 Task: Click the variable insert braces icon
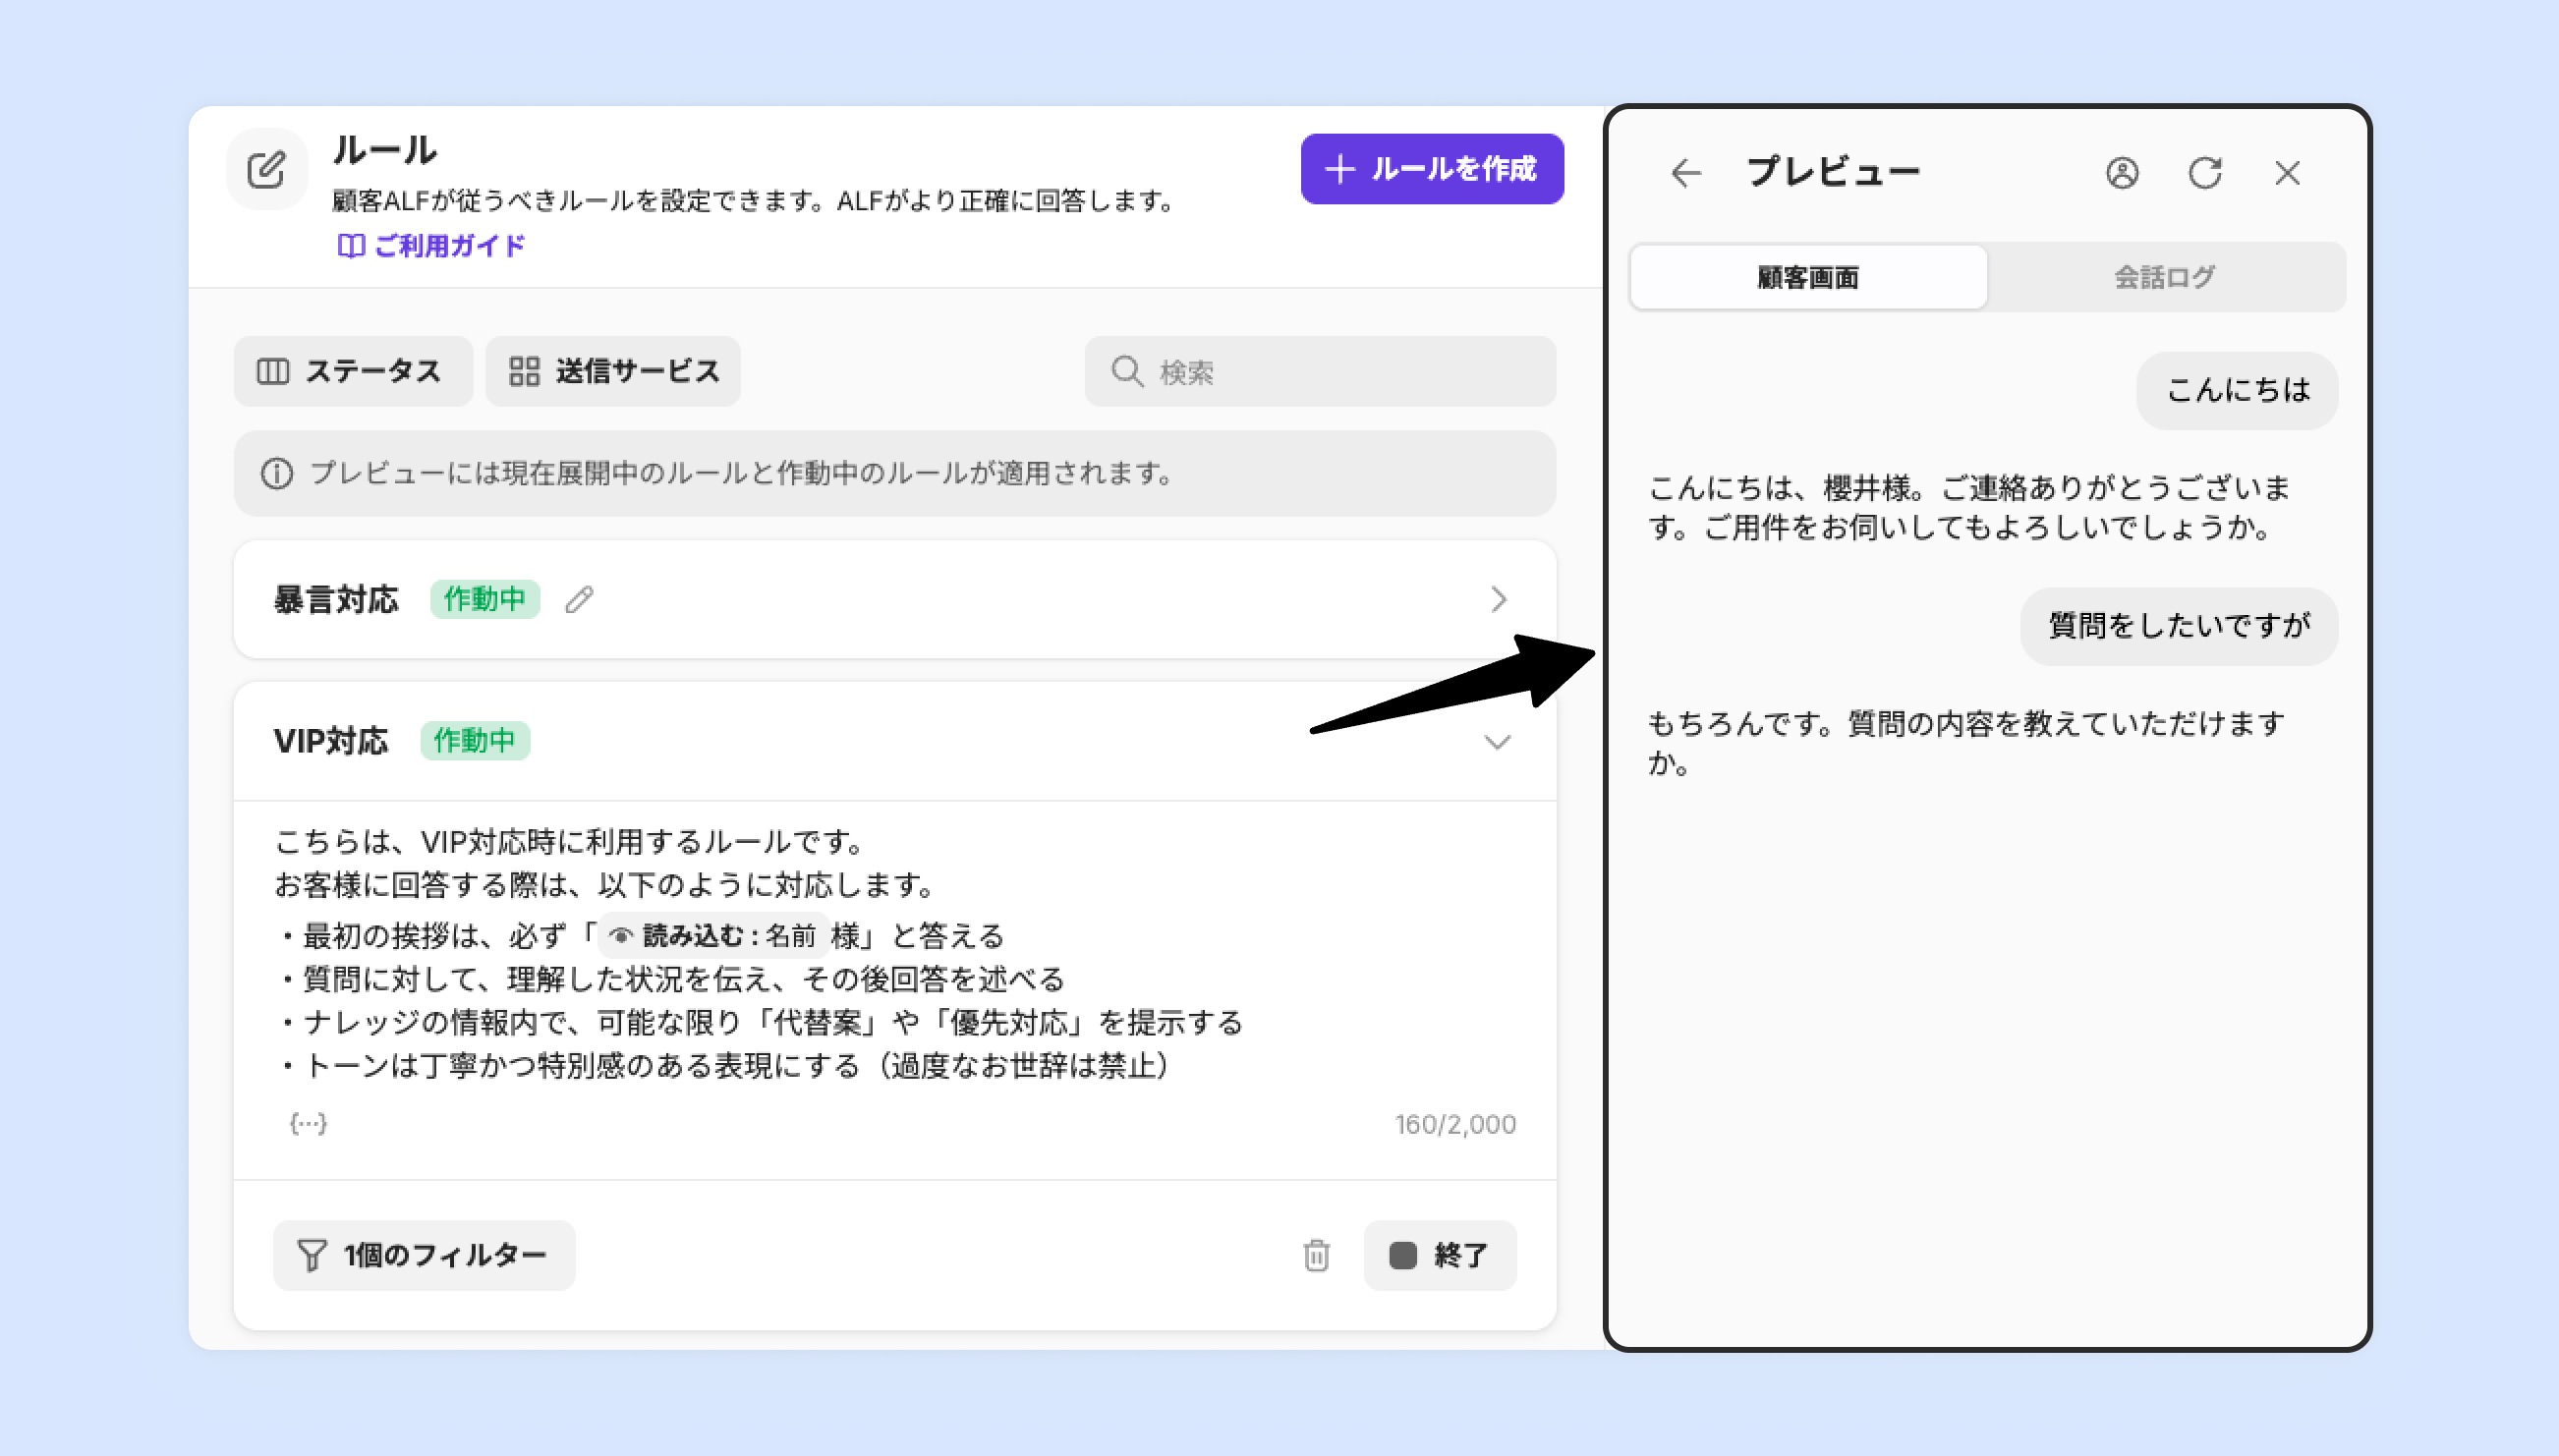pyautogui.click(x=308, y=1123)
